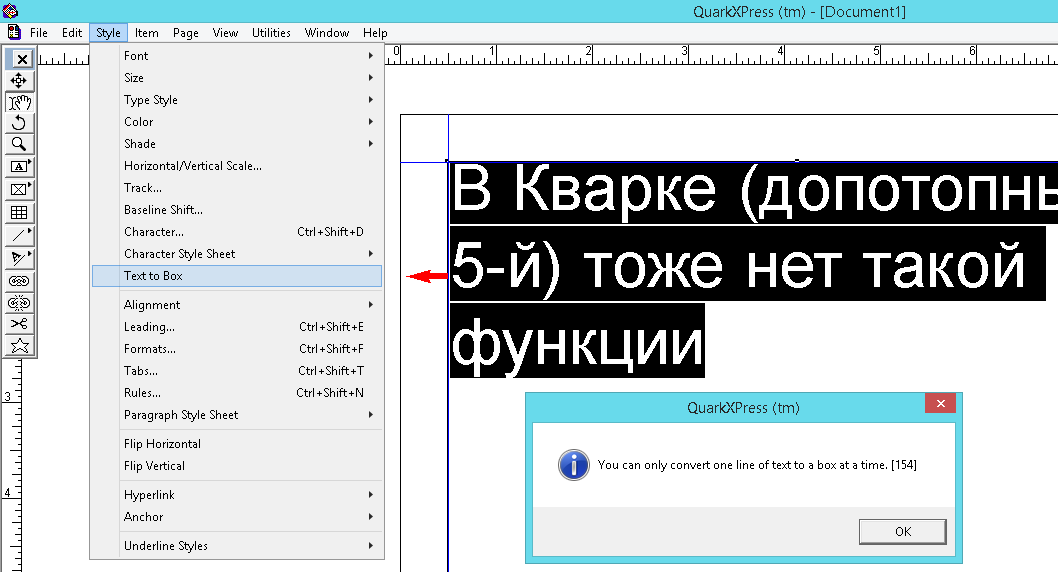
Task: Open the Edit menu
Action: [72, 32]
